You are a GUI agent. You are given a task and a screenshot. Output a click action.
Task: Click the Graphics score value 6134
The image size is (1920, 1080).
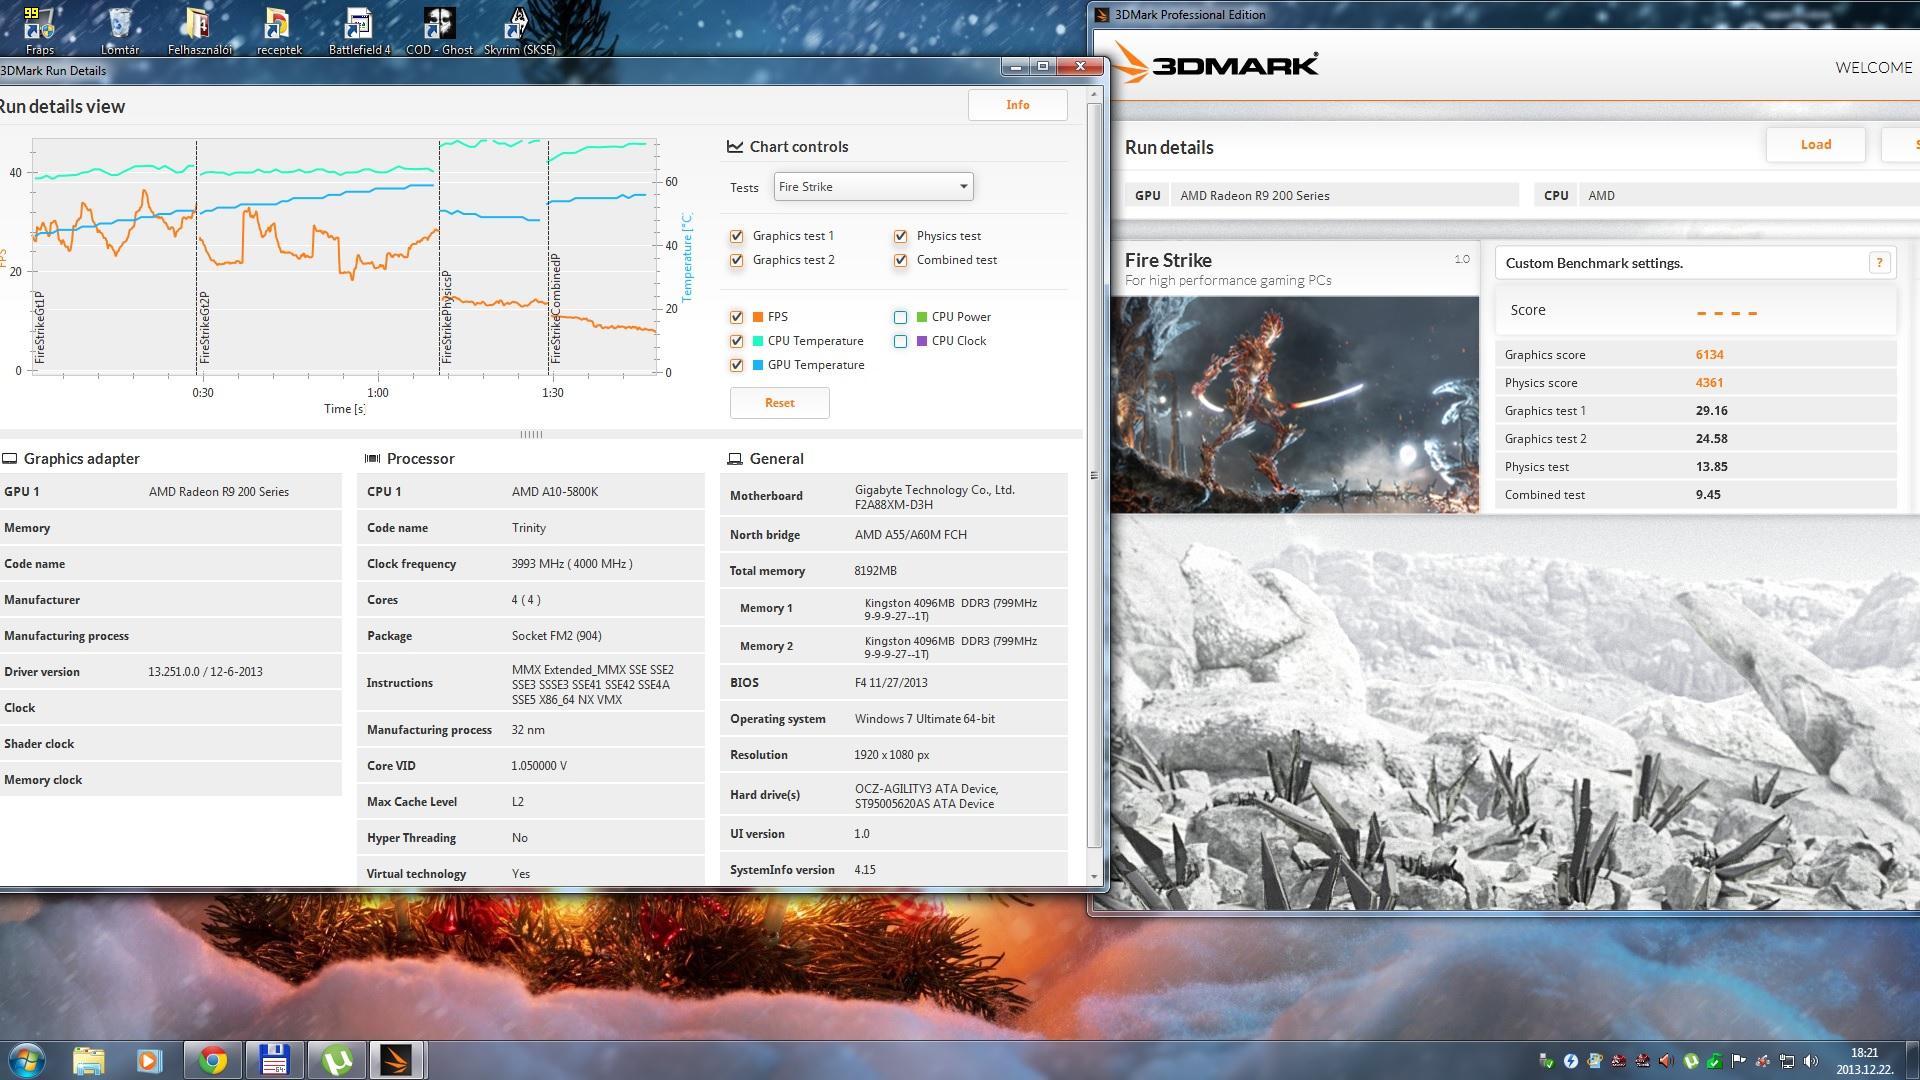(1709, 355)
